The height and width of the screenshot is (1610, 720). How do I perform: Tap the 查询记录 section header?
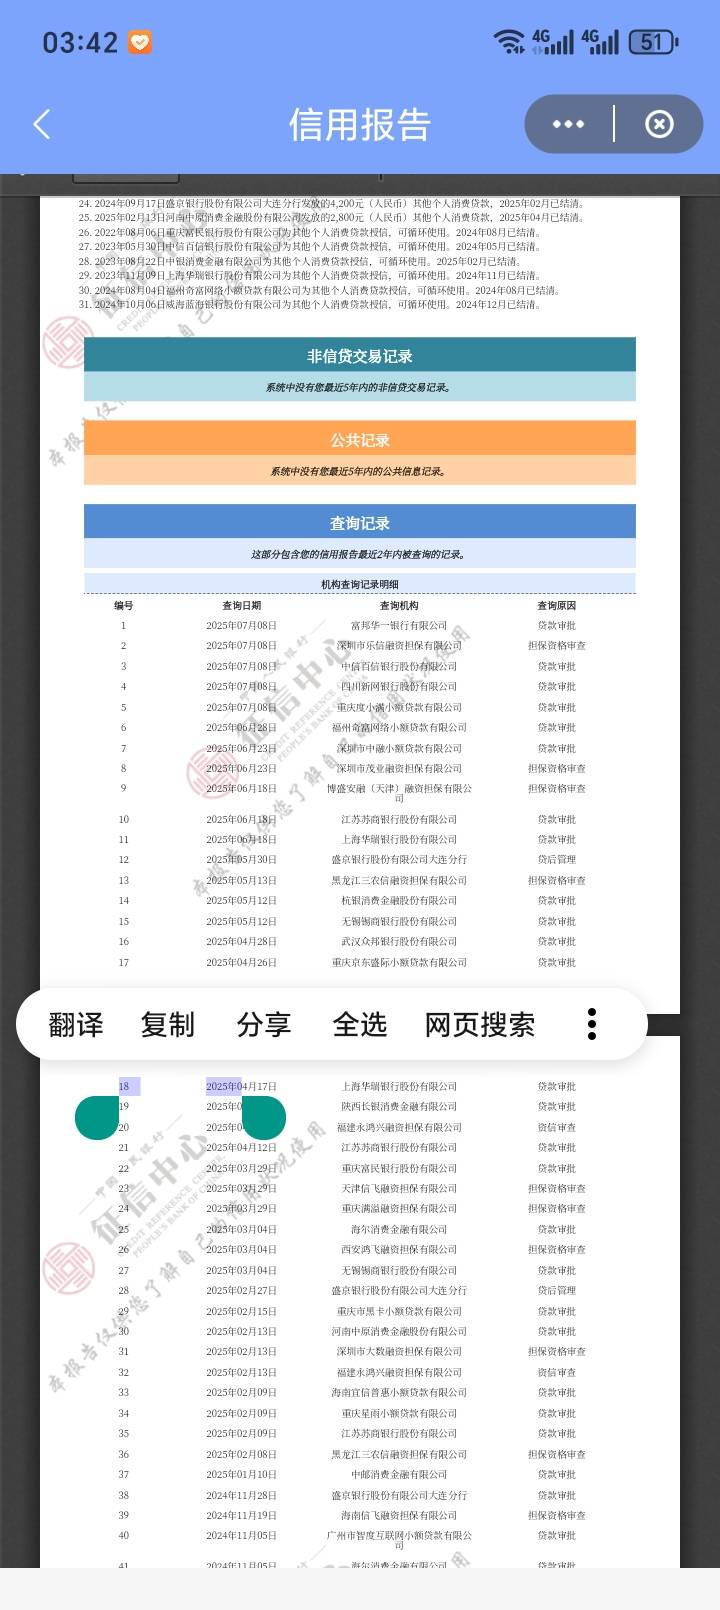pos(360,523)
